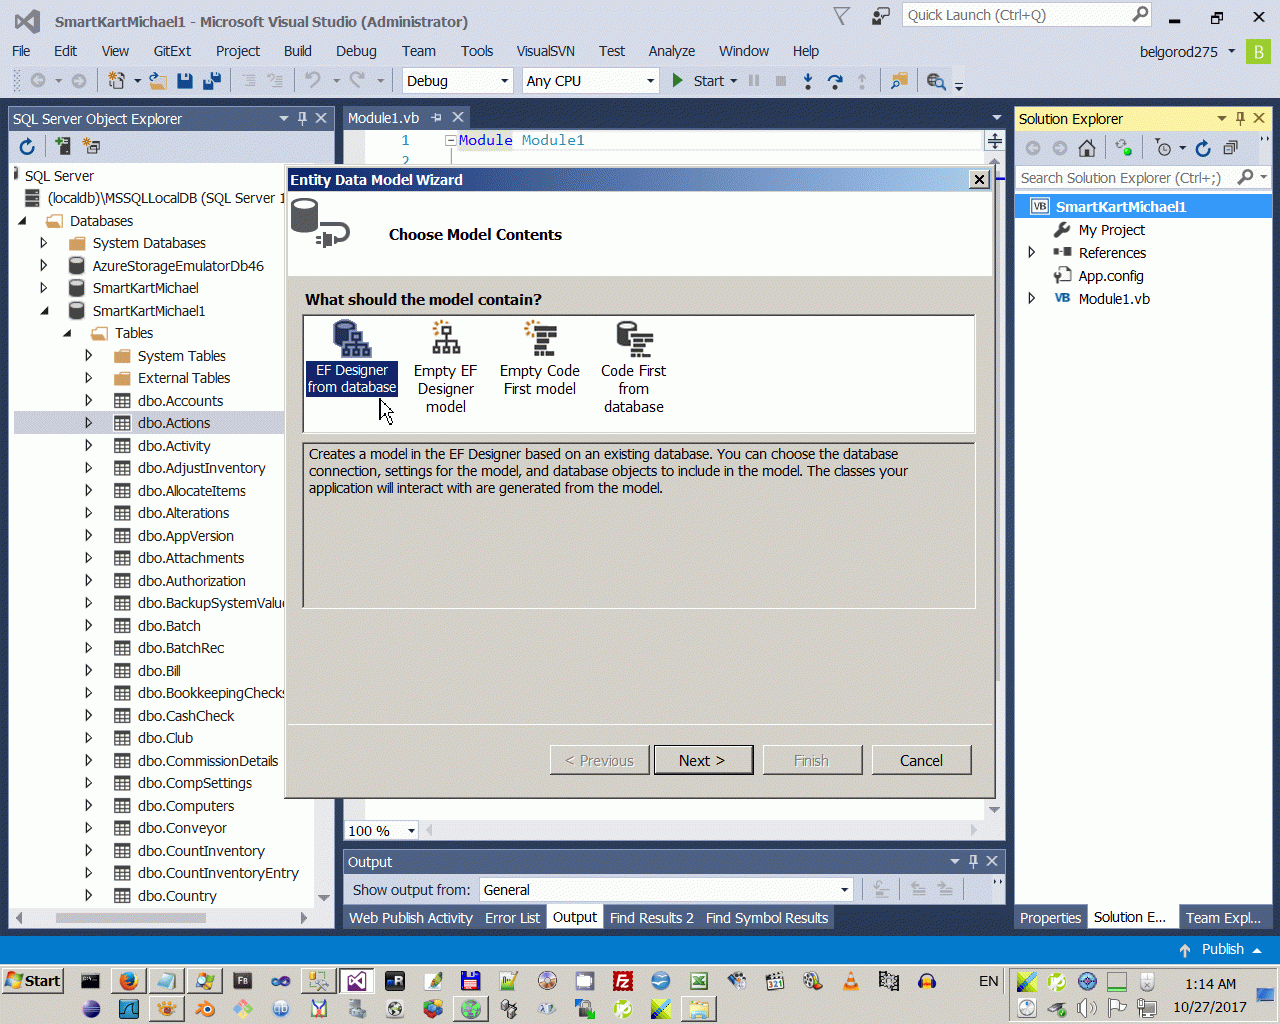Toggle pin on Module1.vb tab
This screenshot has height=1024, width=1280.
coord(436,118)
